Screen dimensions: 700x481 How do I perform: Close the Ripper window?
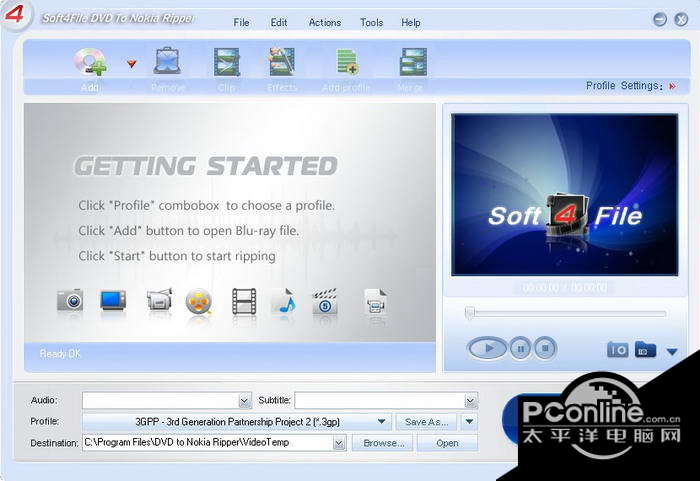(681, 20)
